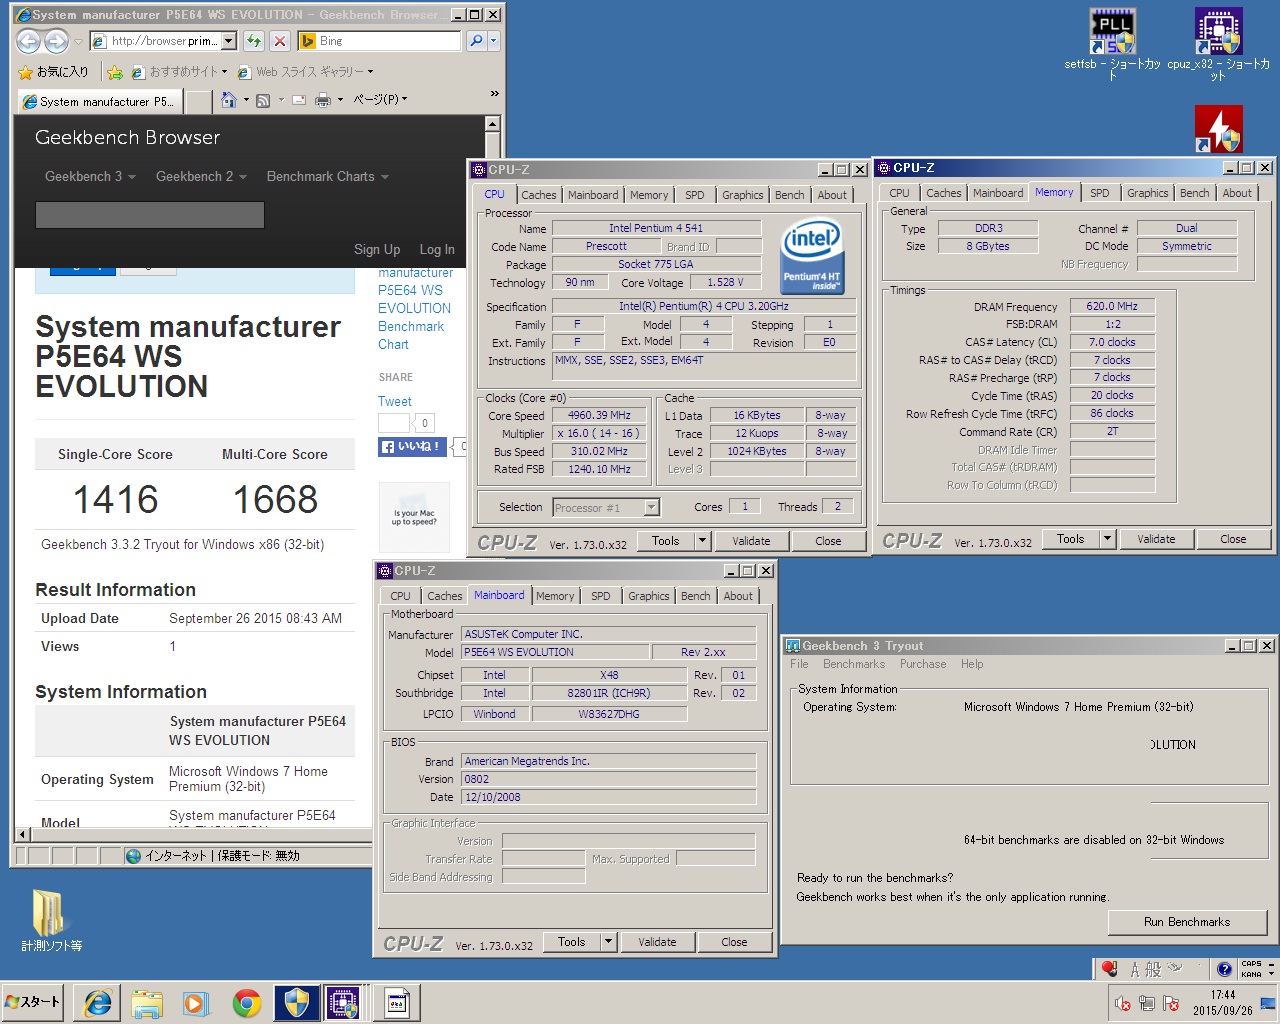
Task: Click the Read Mail envelope icon
Action: coord(297,100)
